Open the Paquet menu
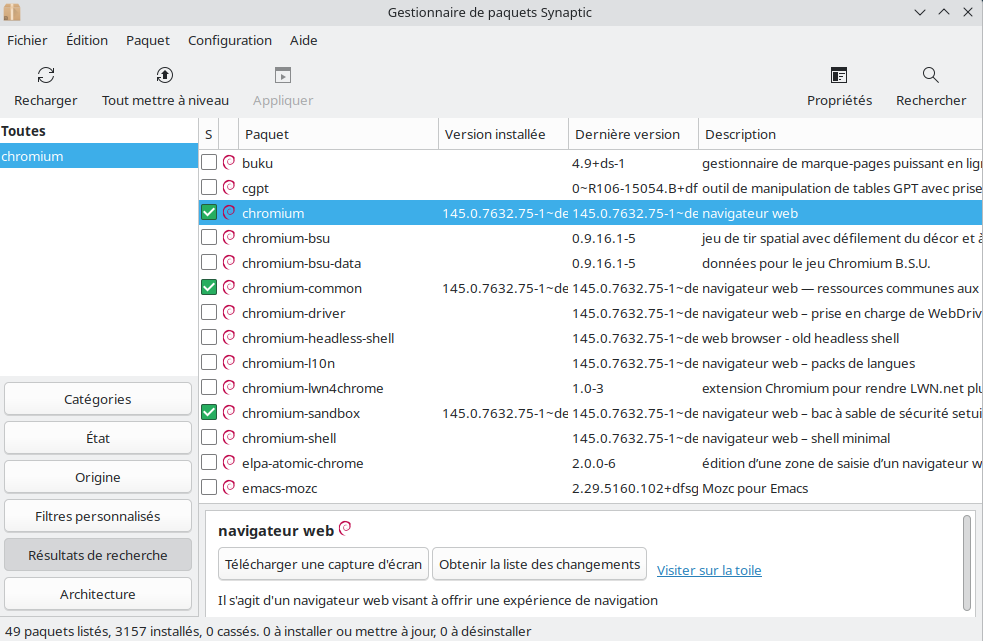 click(x=148, y=41)
